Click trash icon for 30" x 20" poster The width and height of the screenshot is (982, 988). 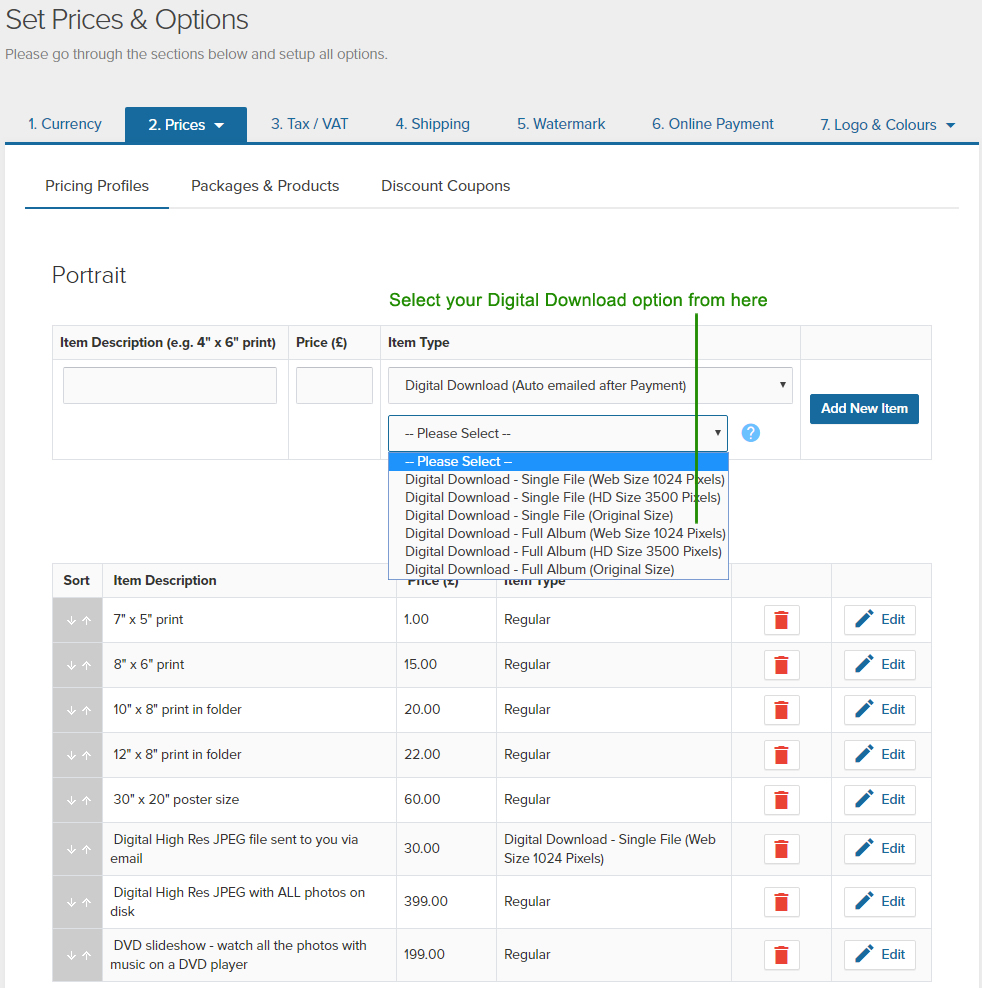pos(781,800)
